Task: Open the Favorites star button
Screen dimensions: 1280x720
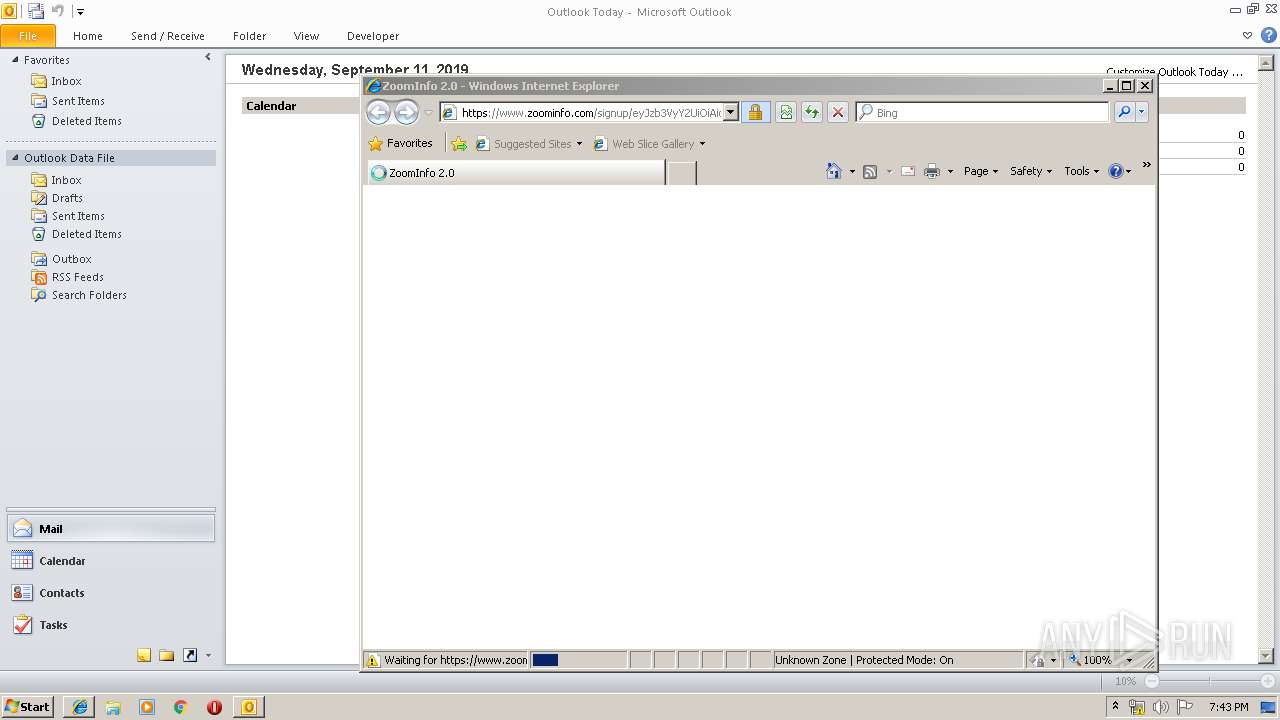Action: [x=400, y=143]
